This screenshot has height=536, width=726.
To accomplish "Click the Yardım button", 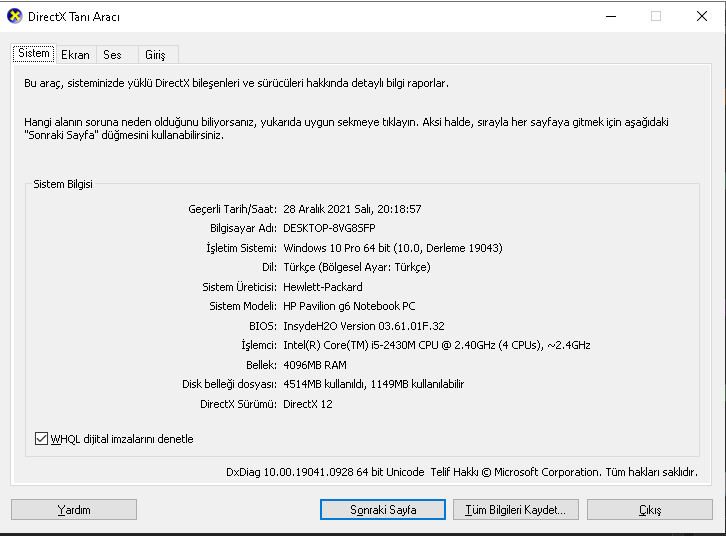I will point(74,510).
